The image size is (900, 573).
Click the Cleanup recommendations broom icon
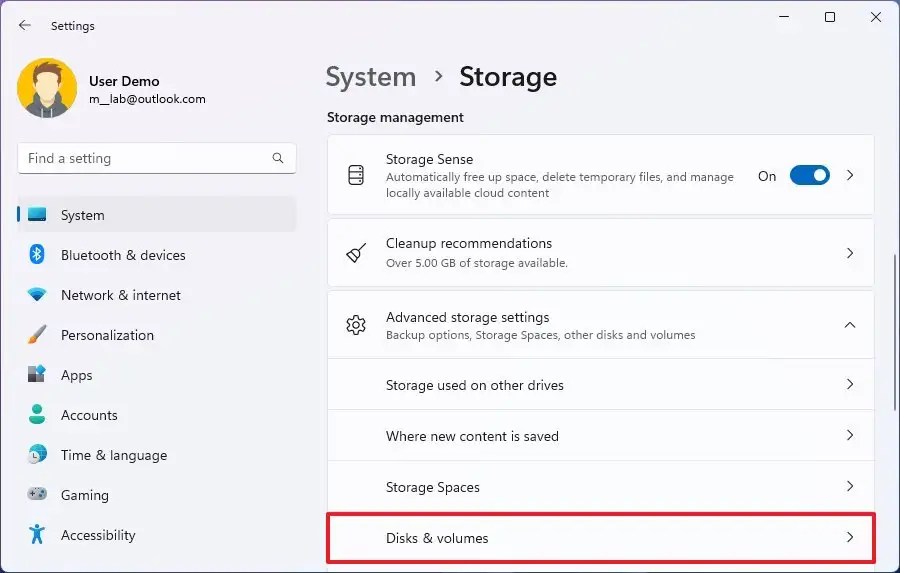pyautogui.click(x=356, y=253)
